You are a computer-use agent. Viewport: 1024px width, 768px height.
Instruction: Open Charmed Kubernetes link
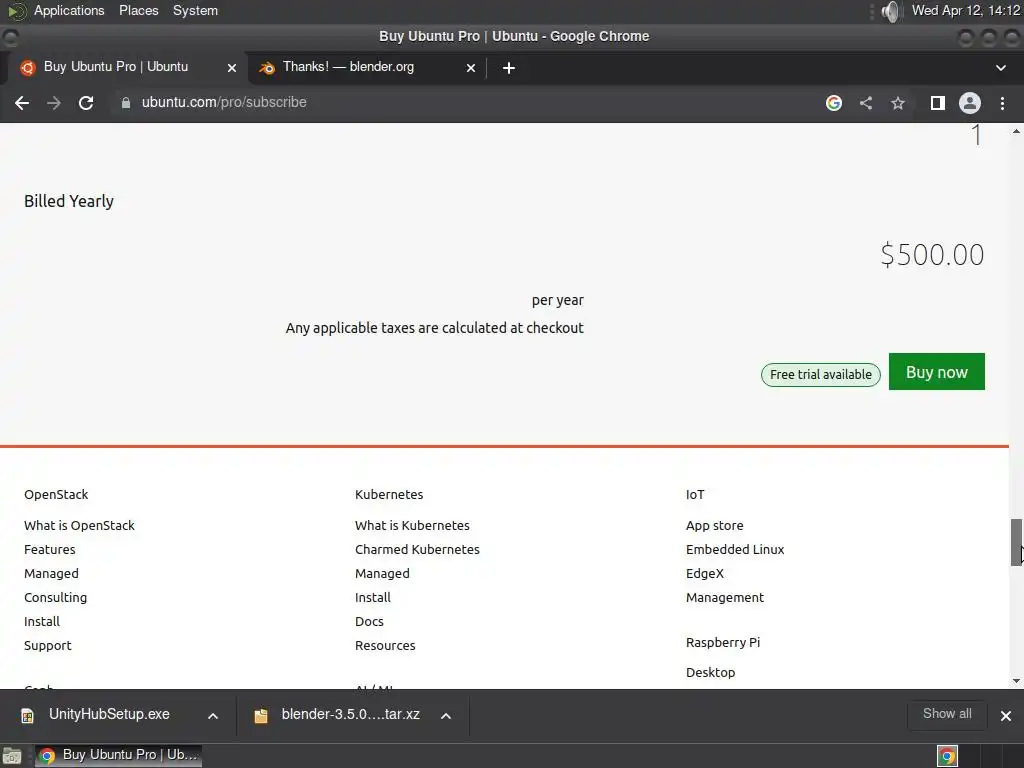pos(417,549)
